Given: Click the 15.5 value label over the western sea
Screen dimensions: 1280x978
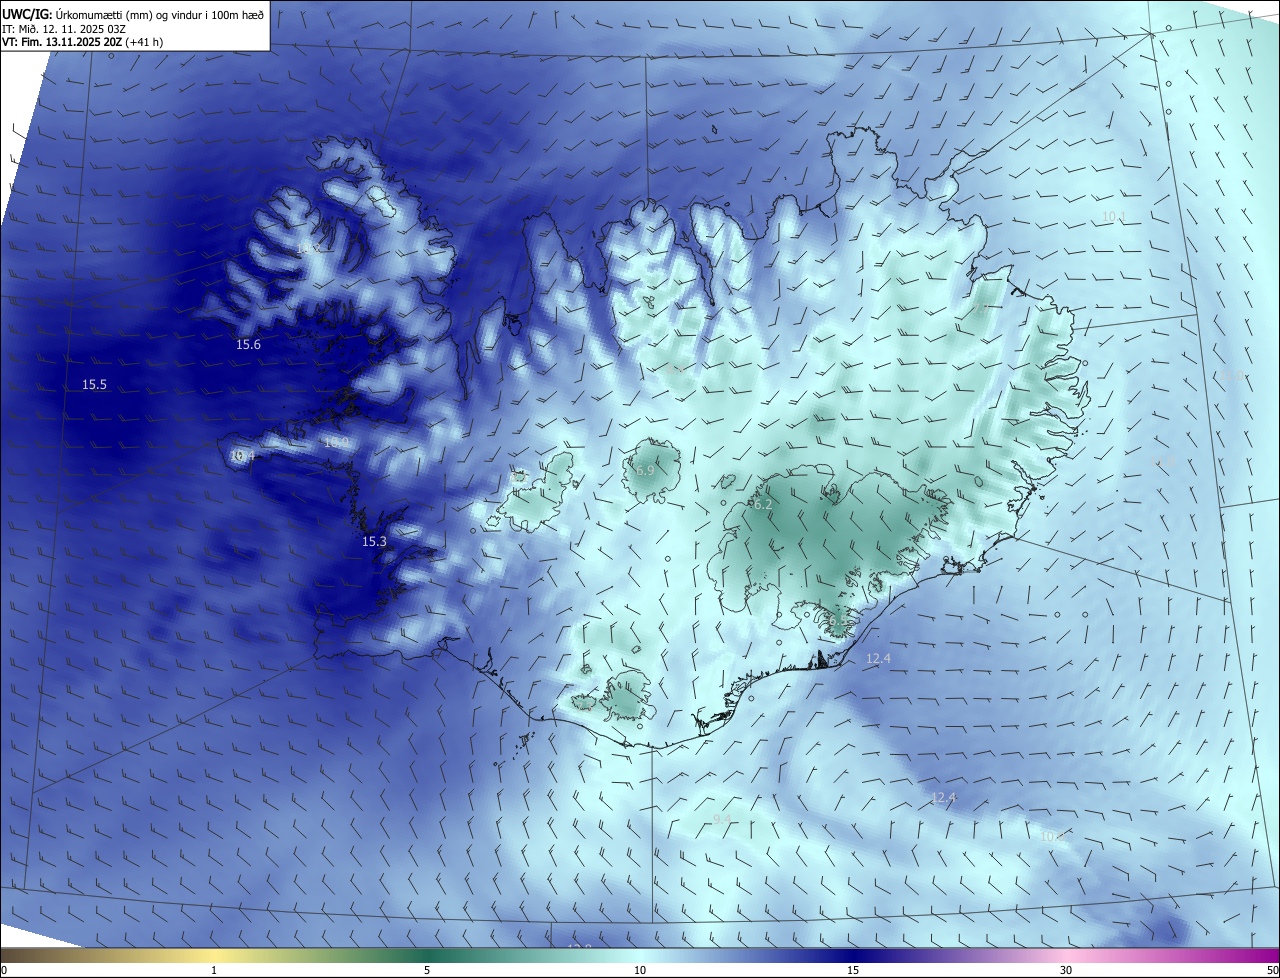Looking at the screenshot, I should 94,385.
